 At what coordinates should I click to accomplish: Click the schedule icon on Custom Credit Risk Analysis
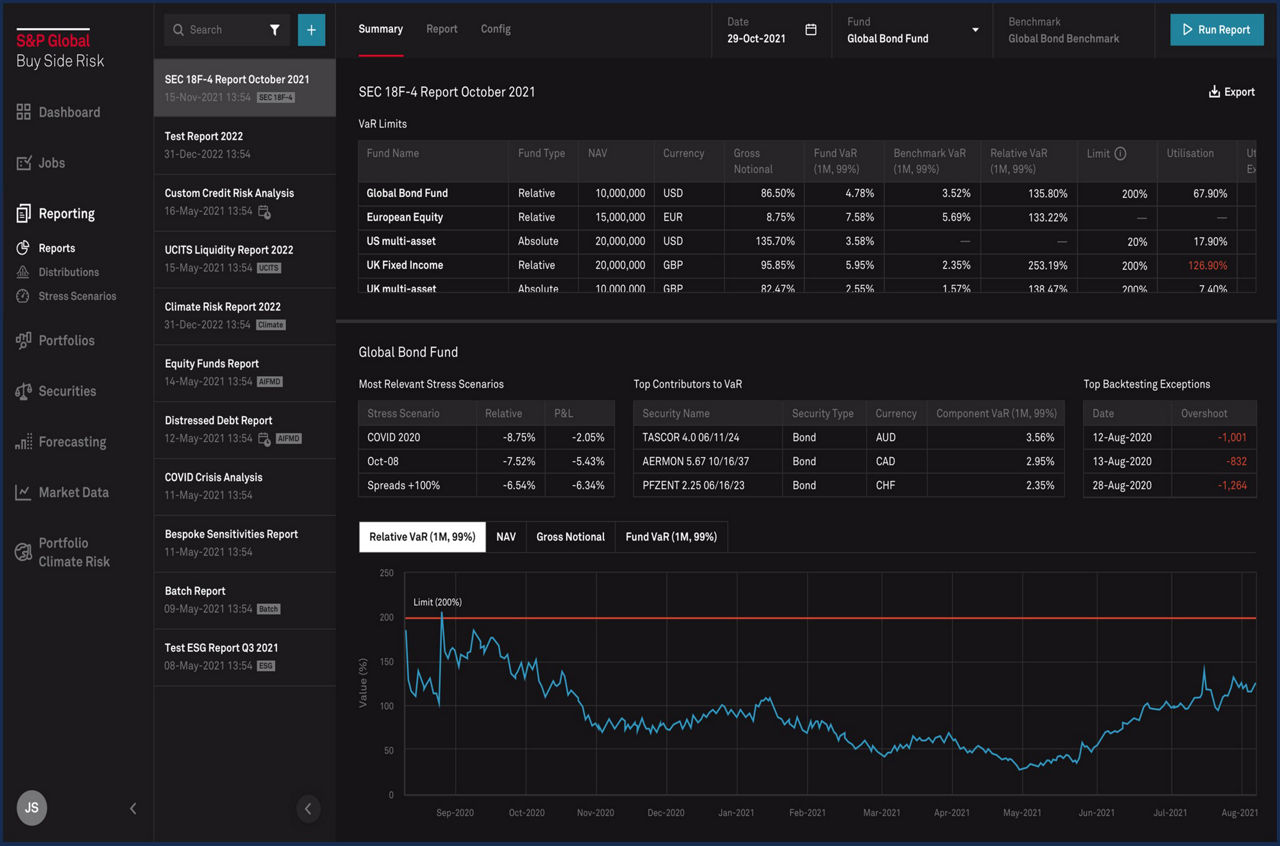264,212
